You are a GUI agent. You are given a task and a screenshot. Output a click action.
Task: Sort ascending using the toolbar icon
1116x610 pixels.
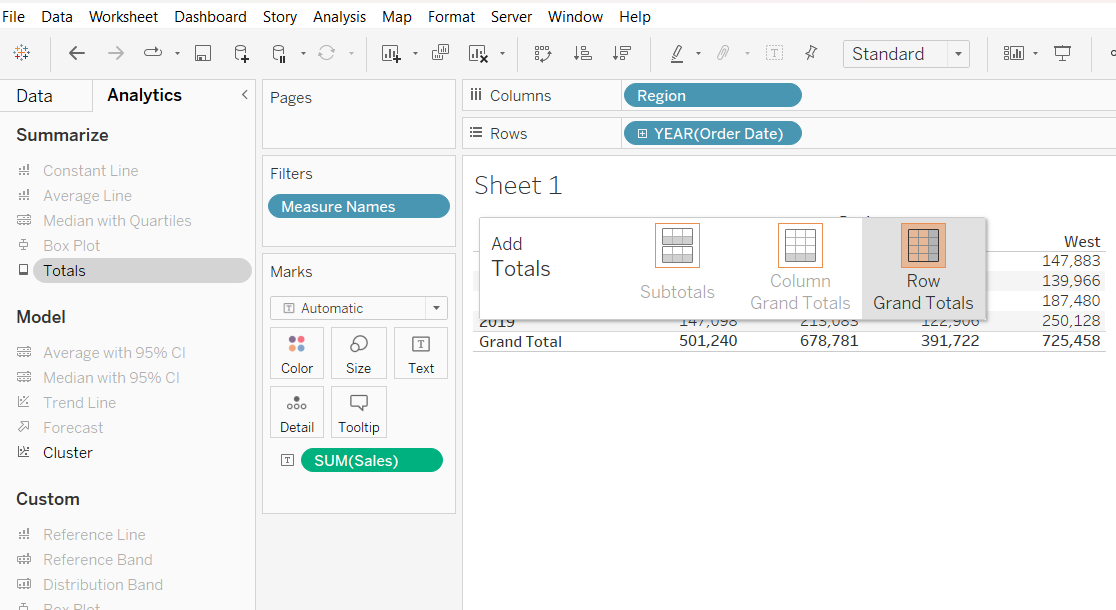coord(583,54)
